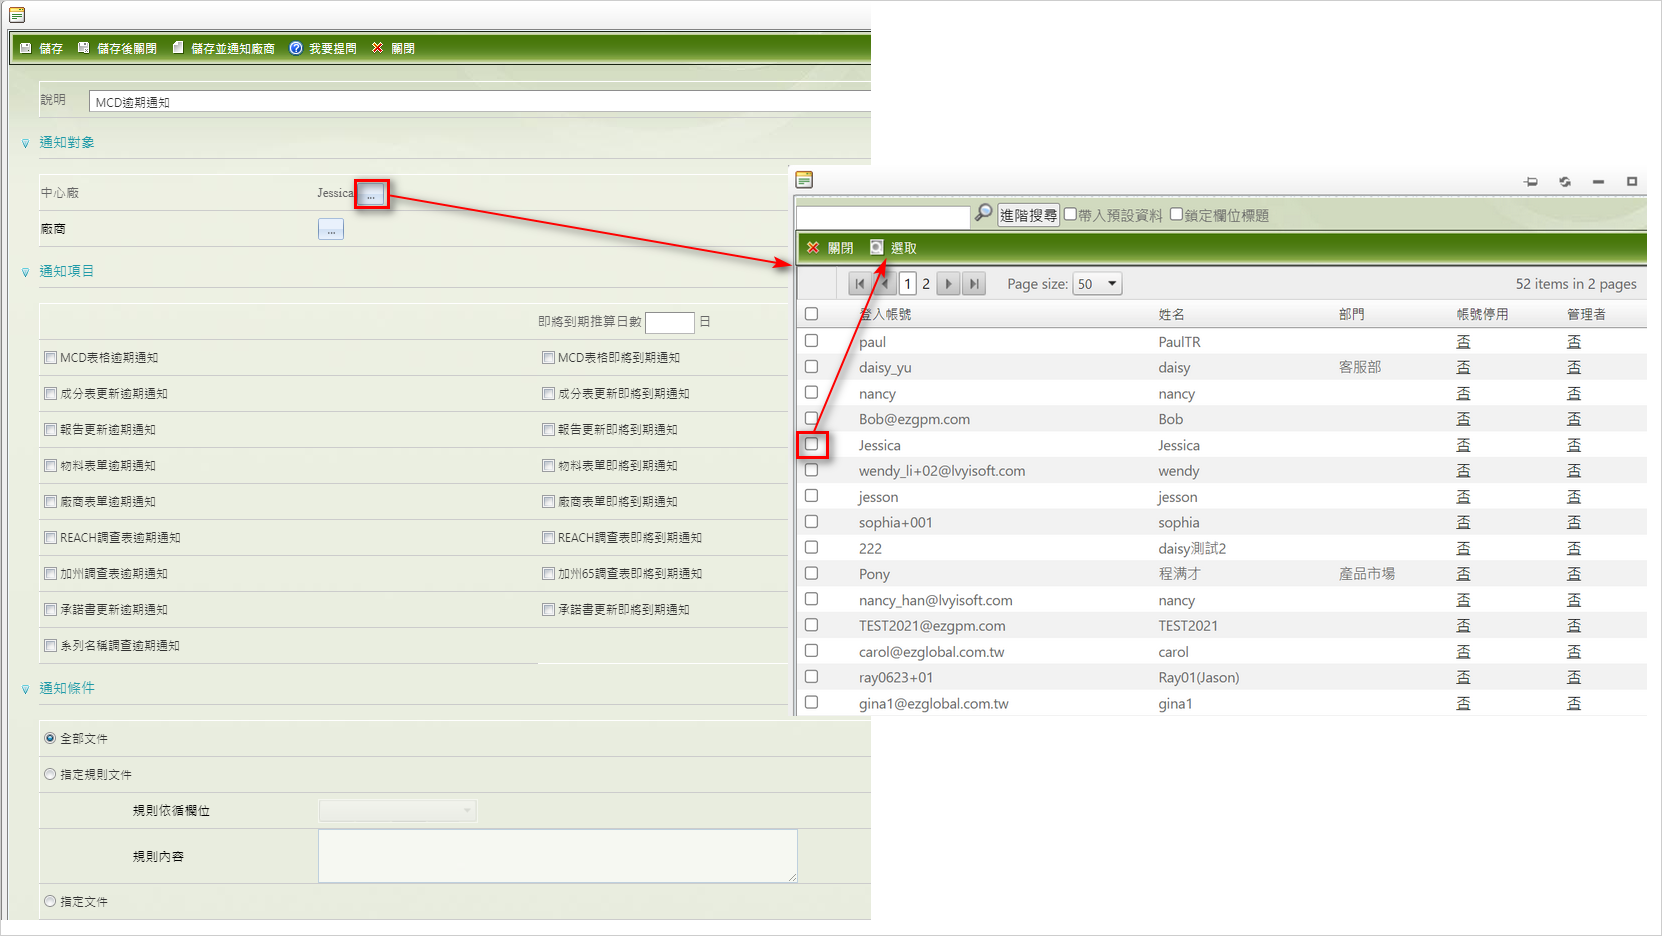Go to the first page of results
This screenshot has height=936, width=1662.
click(859, 284)
